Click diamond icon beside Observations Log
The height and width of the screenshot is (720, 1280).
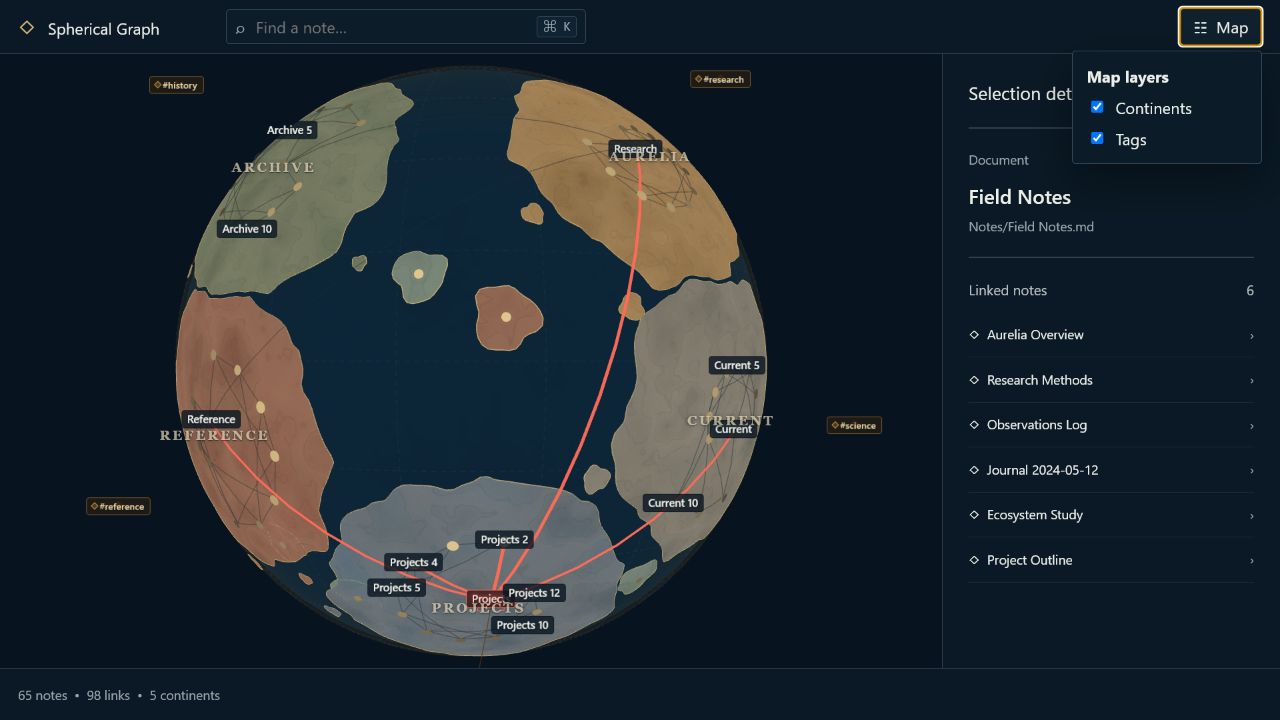[974, 425]
